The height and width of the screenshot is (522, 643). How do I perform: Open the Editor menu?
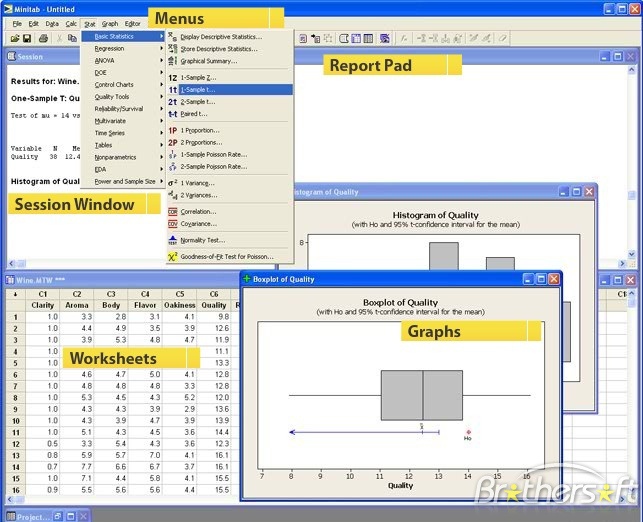pyautogui.click(x=132, y=24)
